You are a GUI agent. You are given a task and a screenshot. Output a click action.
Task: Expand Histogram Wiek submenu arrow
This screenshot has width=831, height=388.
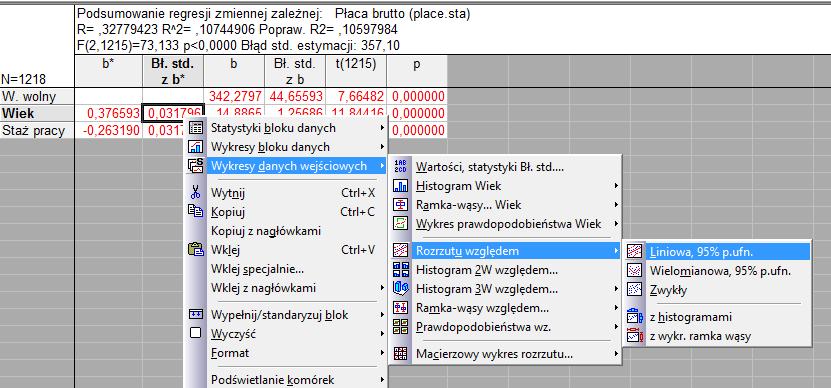click(616, 186)
